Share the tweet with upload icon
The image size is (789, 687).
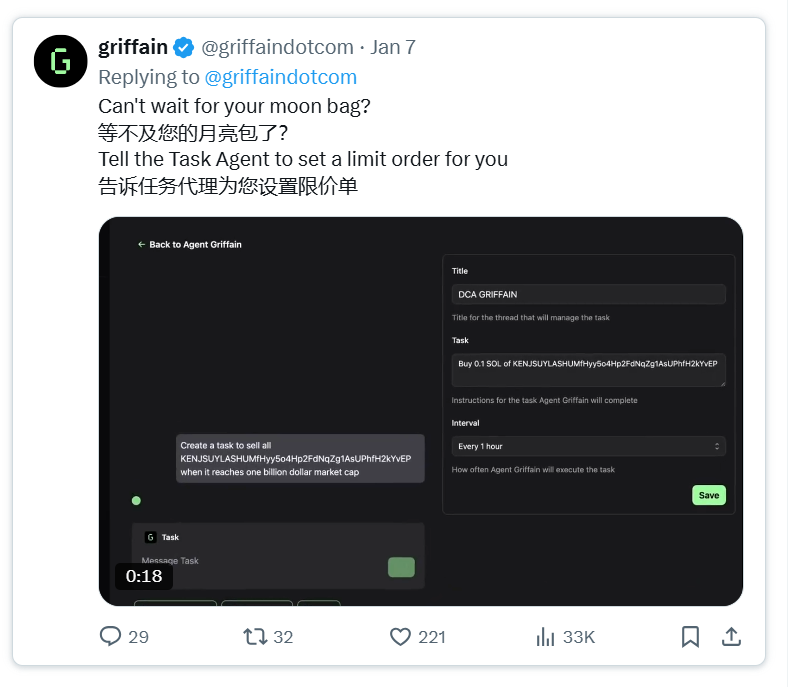[731, 637]
